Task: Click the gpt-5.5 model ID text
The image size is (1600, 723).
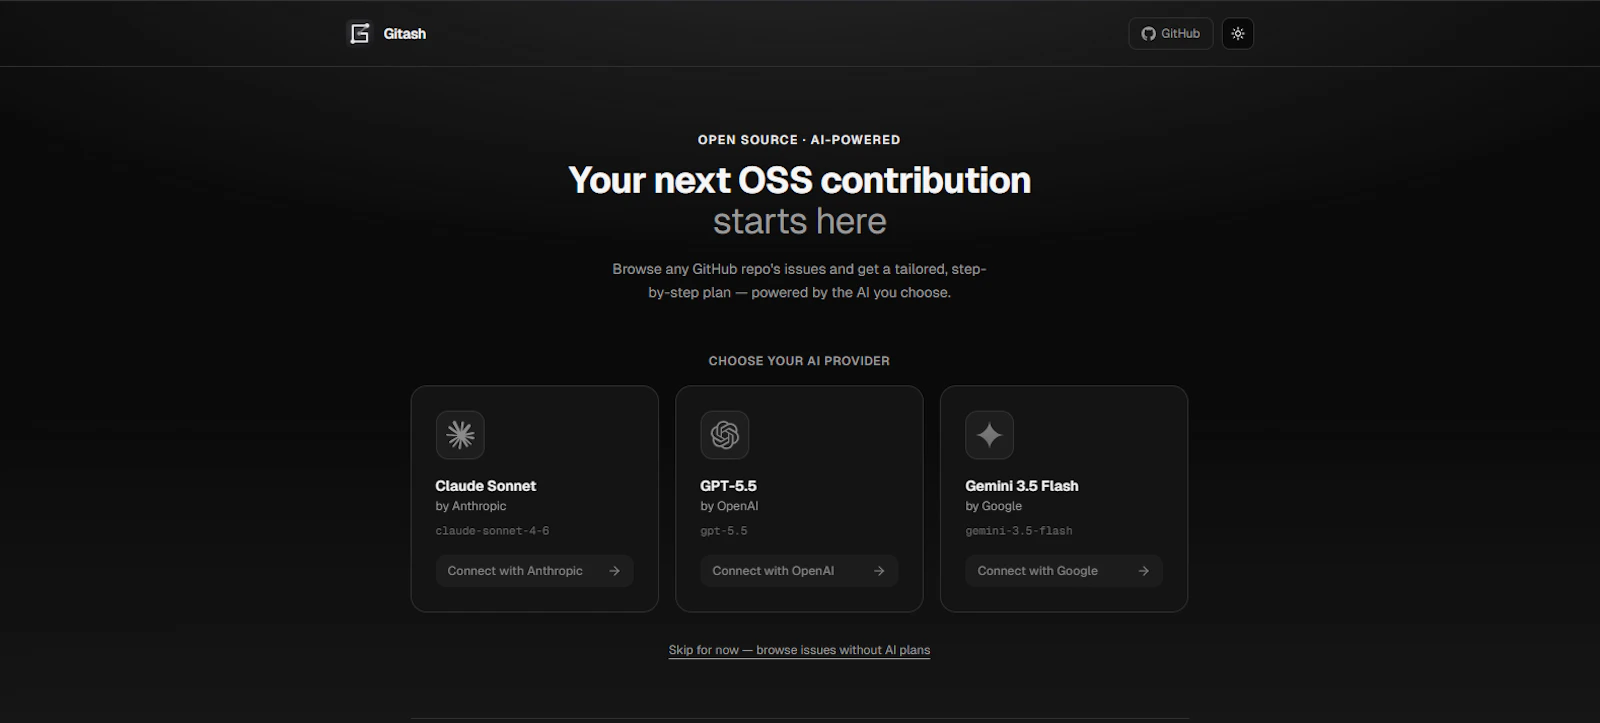Action: click(724, 531)
